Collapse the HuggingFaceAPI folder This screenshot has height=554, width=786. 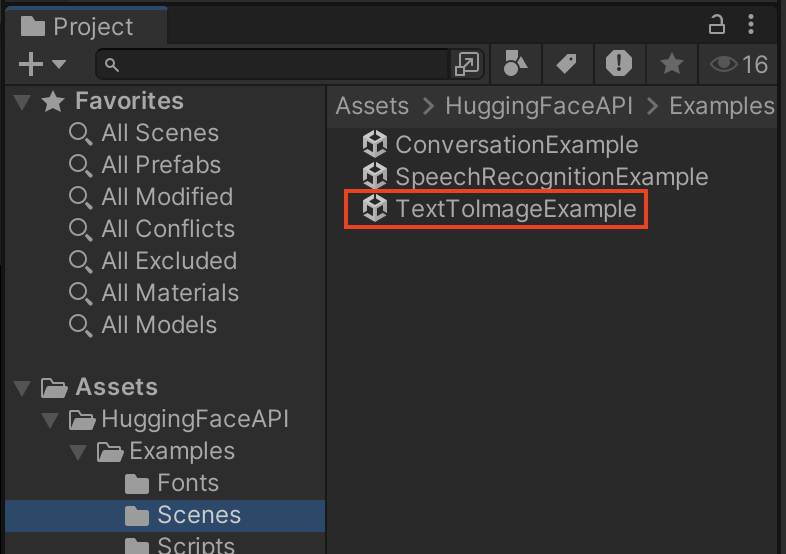point(50,420)
